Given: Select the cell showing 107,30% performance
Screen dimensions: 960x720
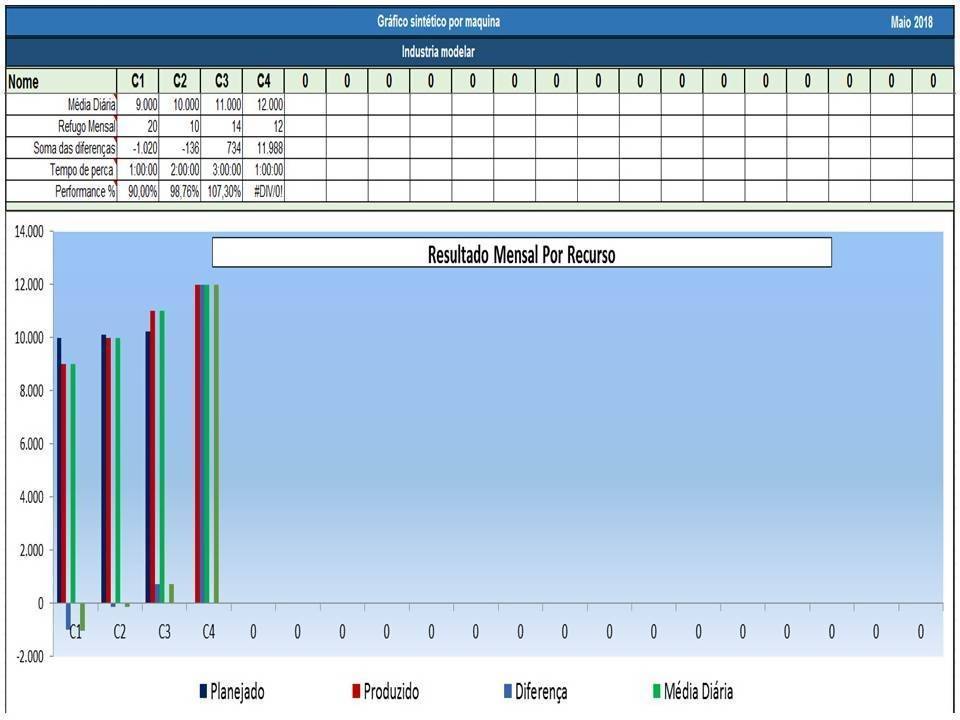Looking at the screenshot, I should point(222,191).
